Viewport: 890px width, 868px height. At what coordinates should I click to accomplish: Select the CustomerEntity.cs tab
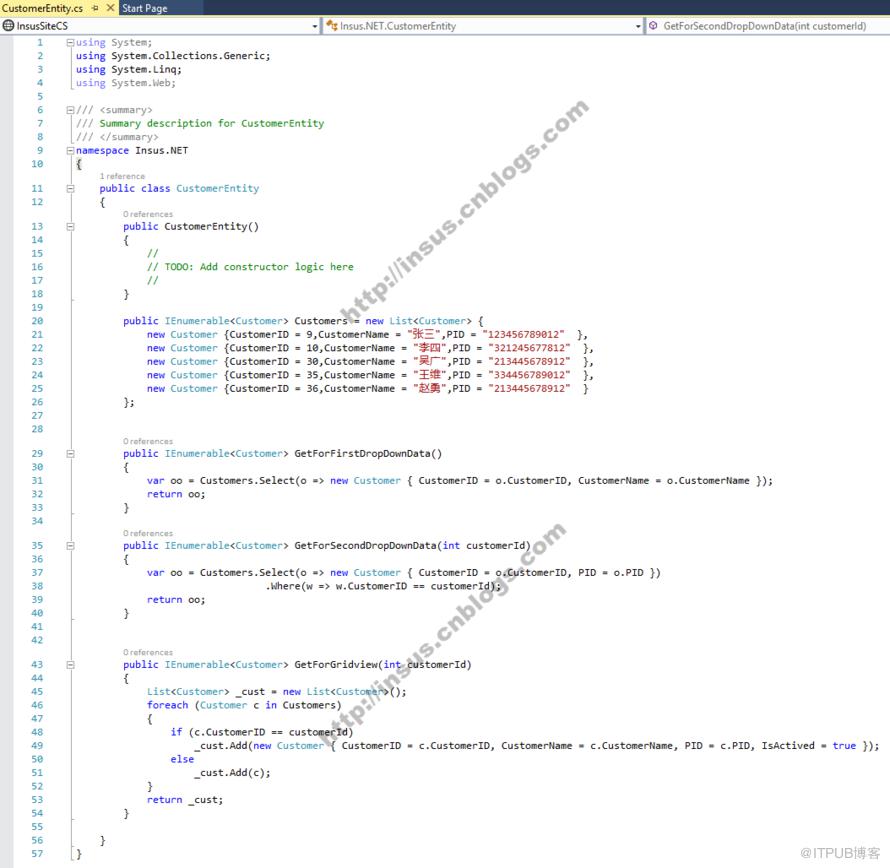coord(43,8)
